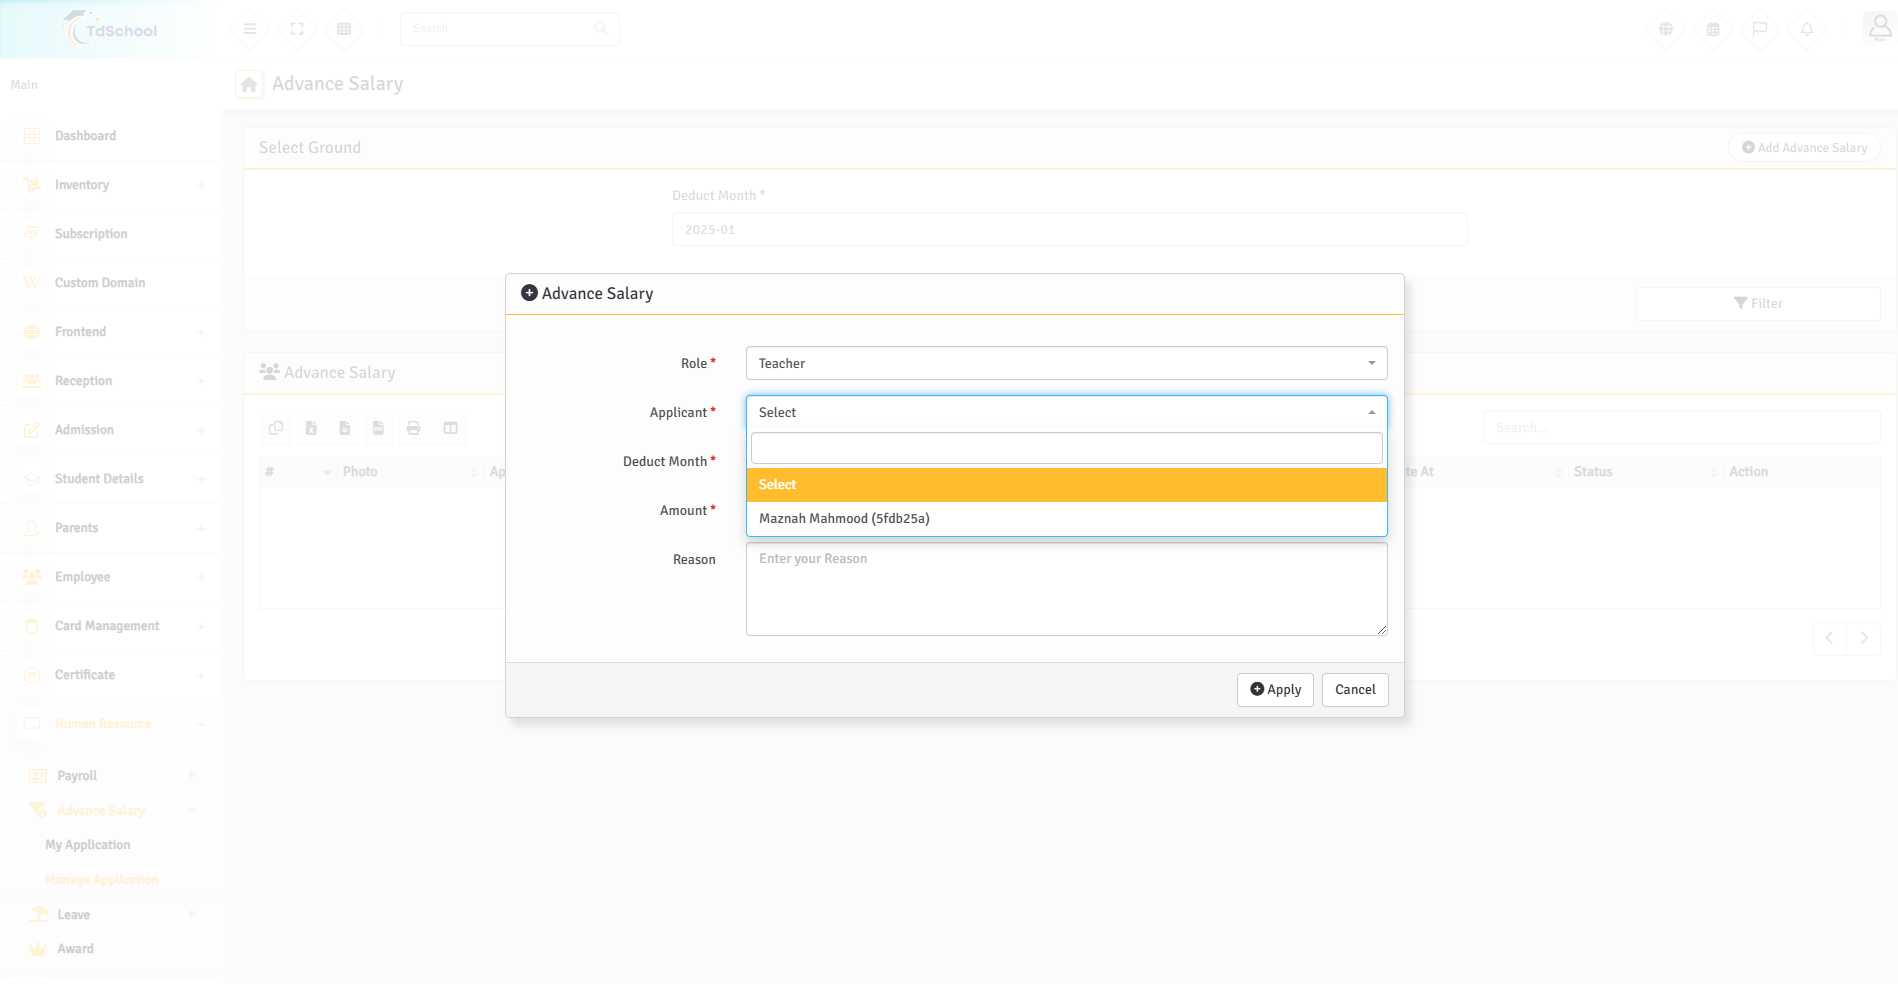
Task: Click the Reason text area
Action: [x=1066, y=588]
